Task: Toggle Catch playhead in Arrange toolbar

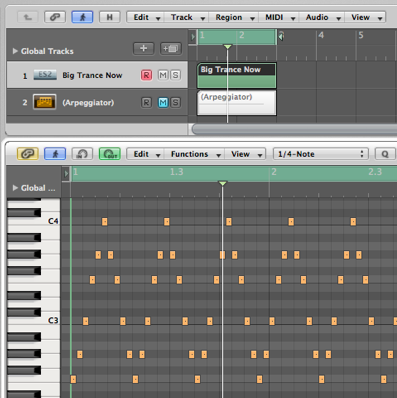Action: point(82,17)
